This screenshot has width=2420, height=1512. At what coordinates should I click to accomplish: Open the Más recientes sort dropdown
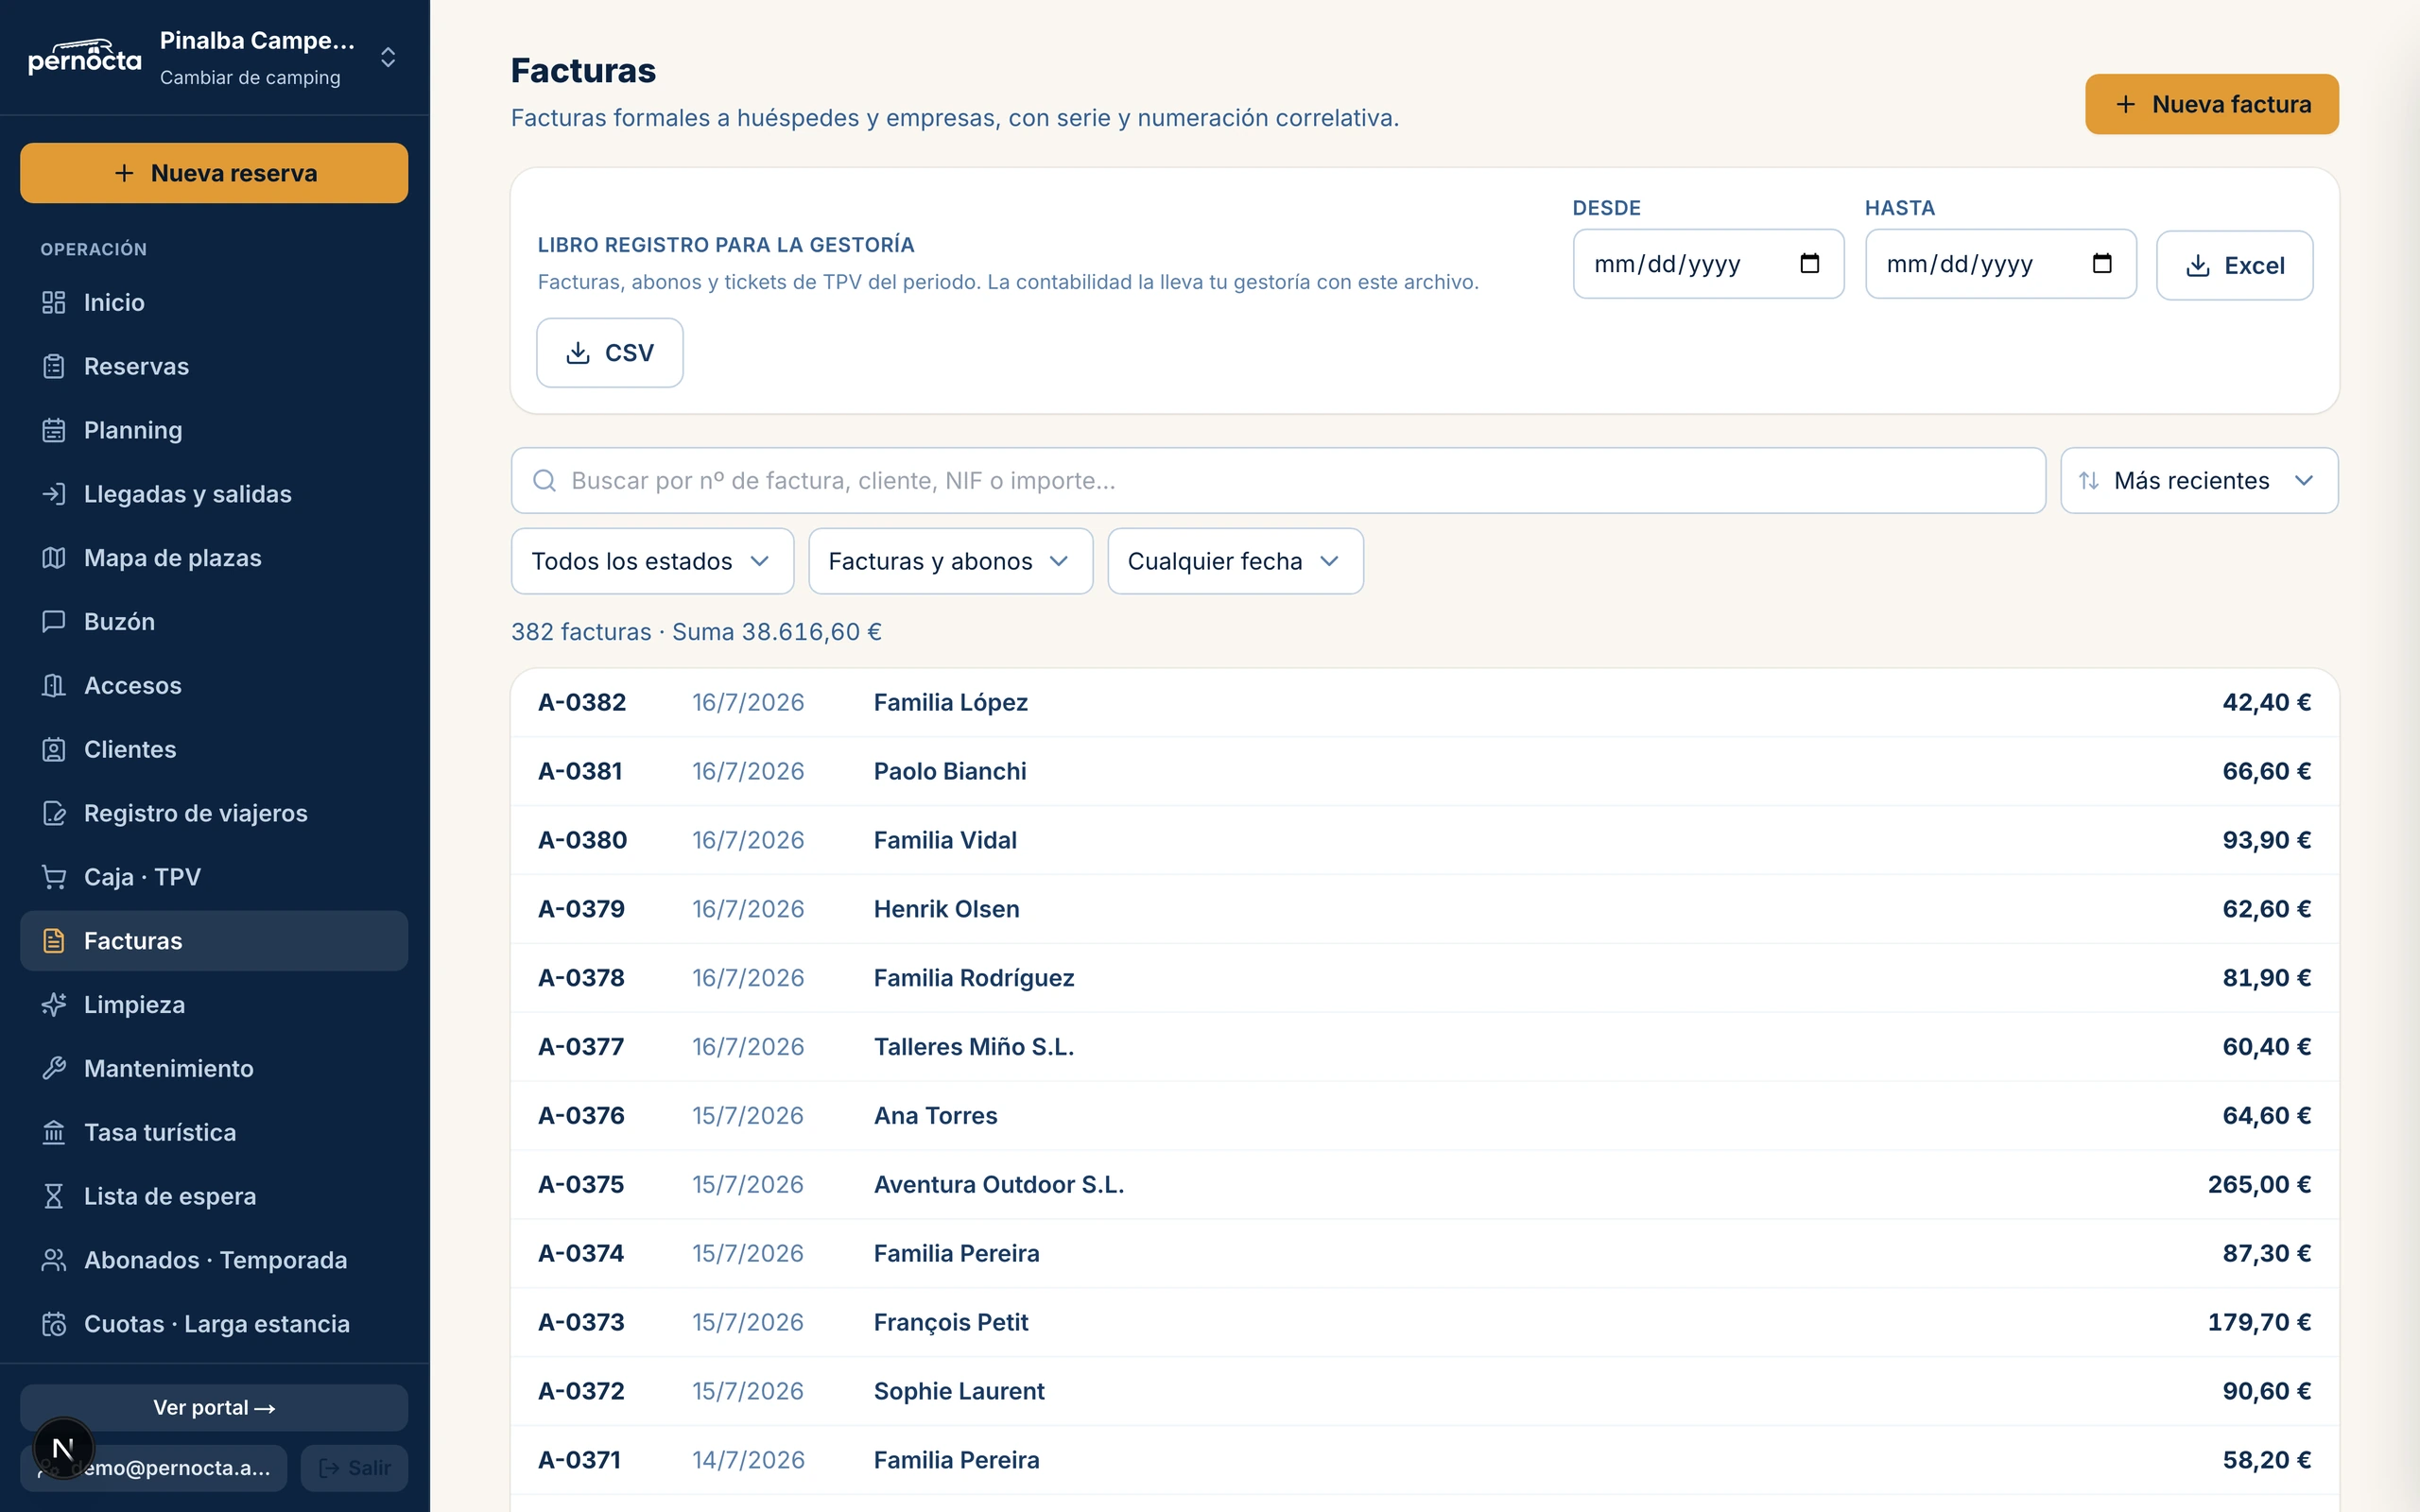tap(2199, 481)
